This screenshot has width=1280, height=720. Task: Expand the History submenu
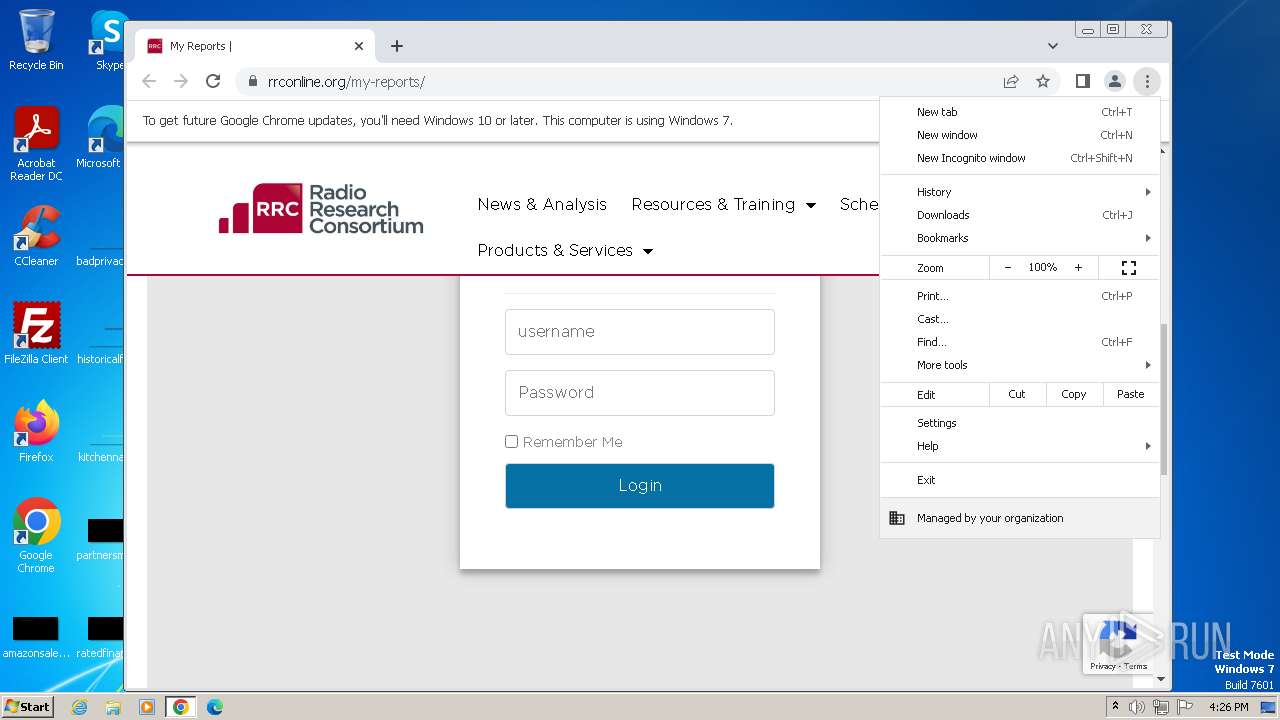coord(1020,192)
